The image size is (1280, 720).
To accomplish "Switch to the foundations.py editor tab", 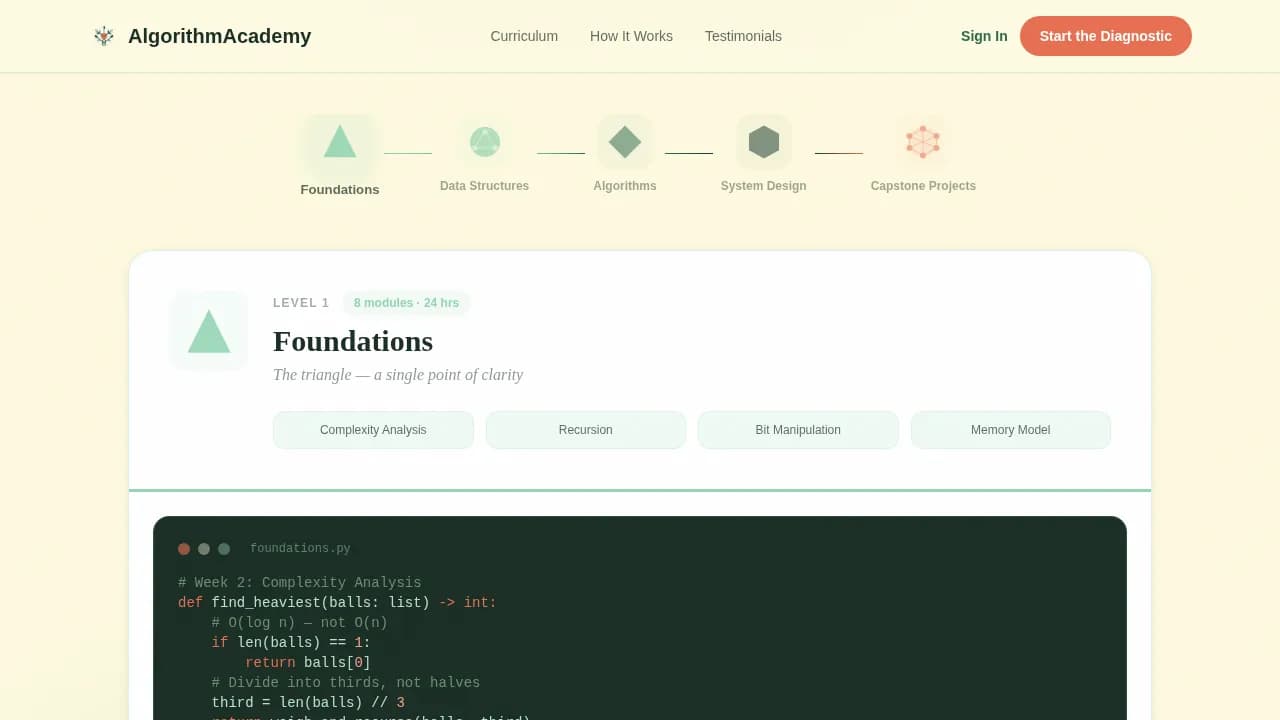I will [300, 548].
